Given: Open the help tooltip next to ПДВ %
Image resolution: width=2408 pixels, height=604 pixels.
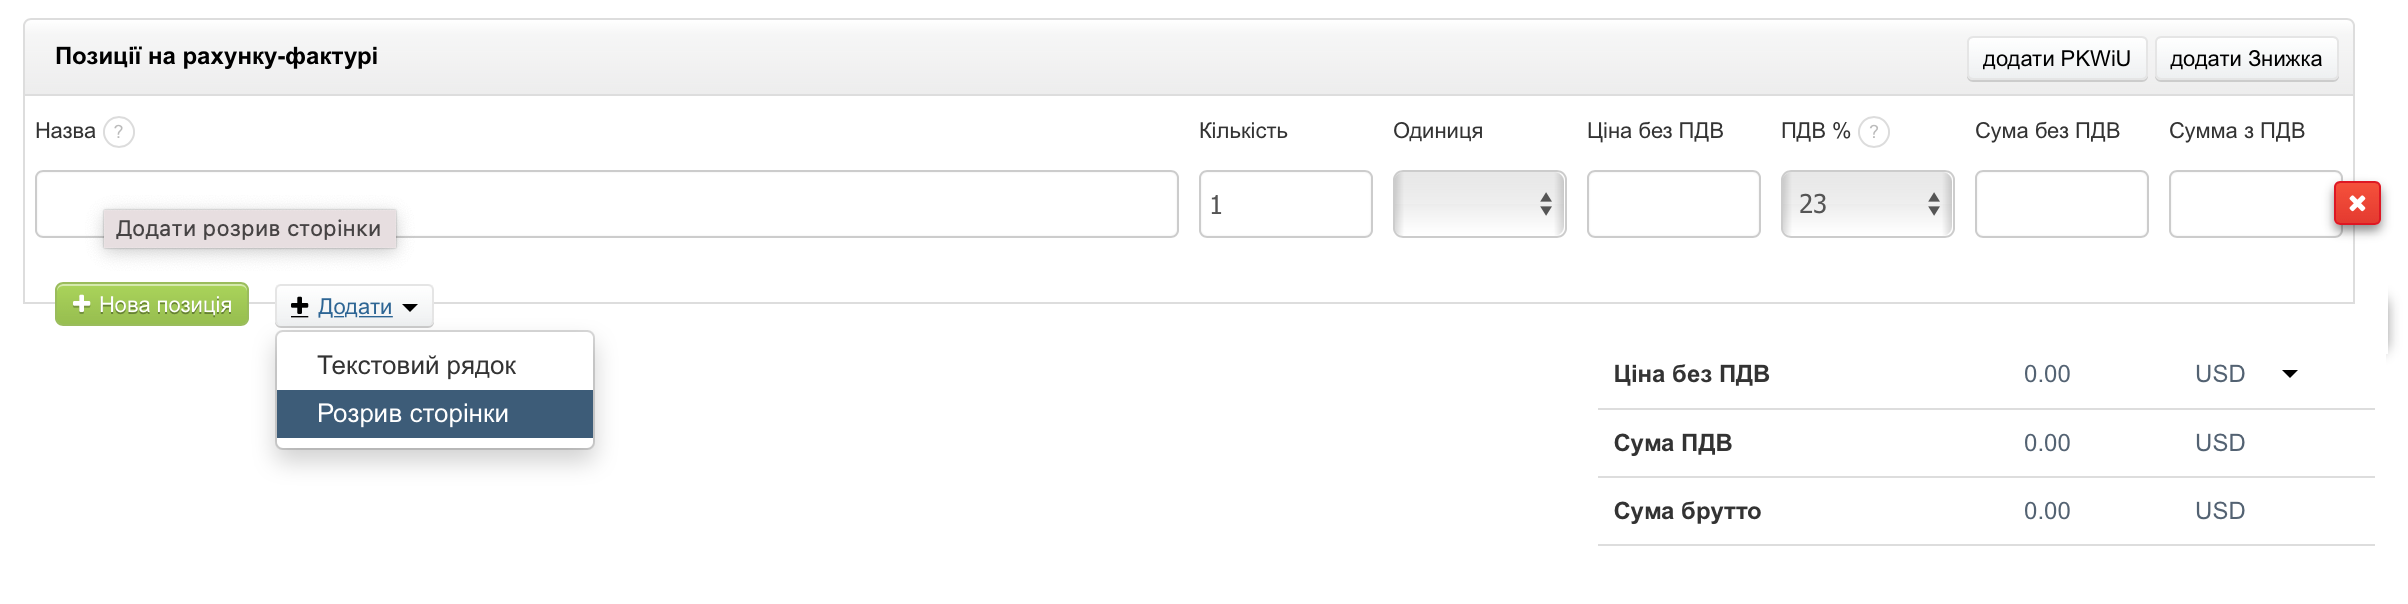Looking at the screenshot, I should (1872, 131).
